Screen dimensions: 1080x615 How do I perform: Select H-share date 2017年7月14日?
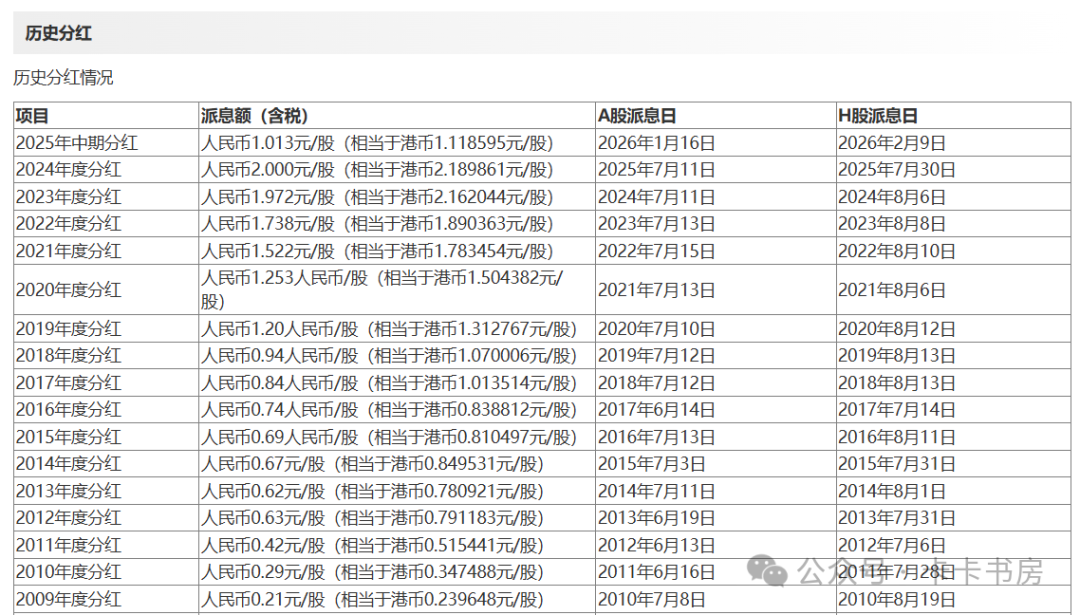click(897, 410)
